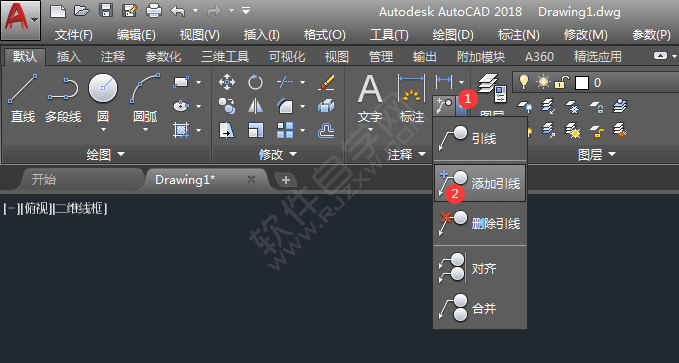Expand the Rectangle tool dropdown arrow

(x=198, y=82)
